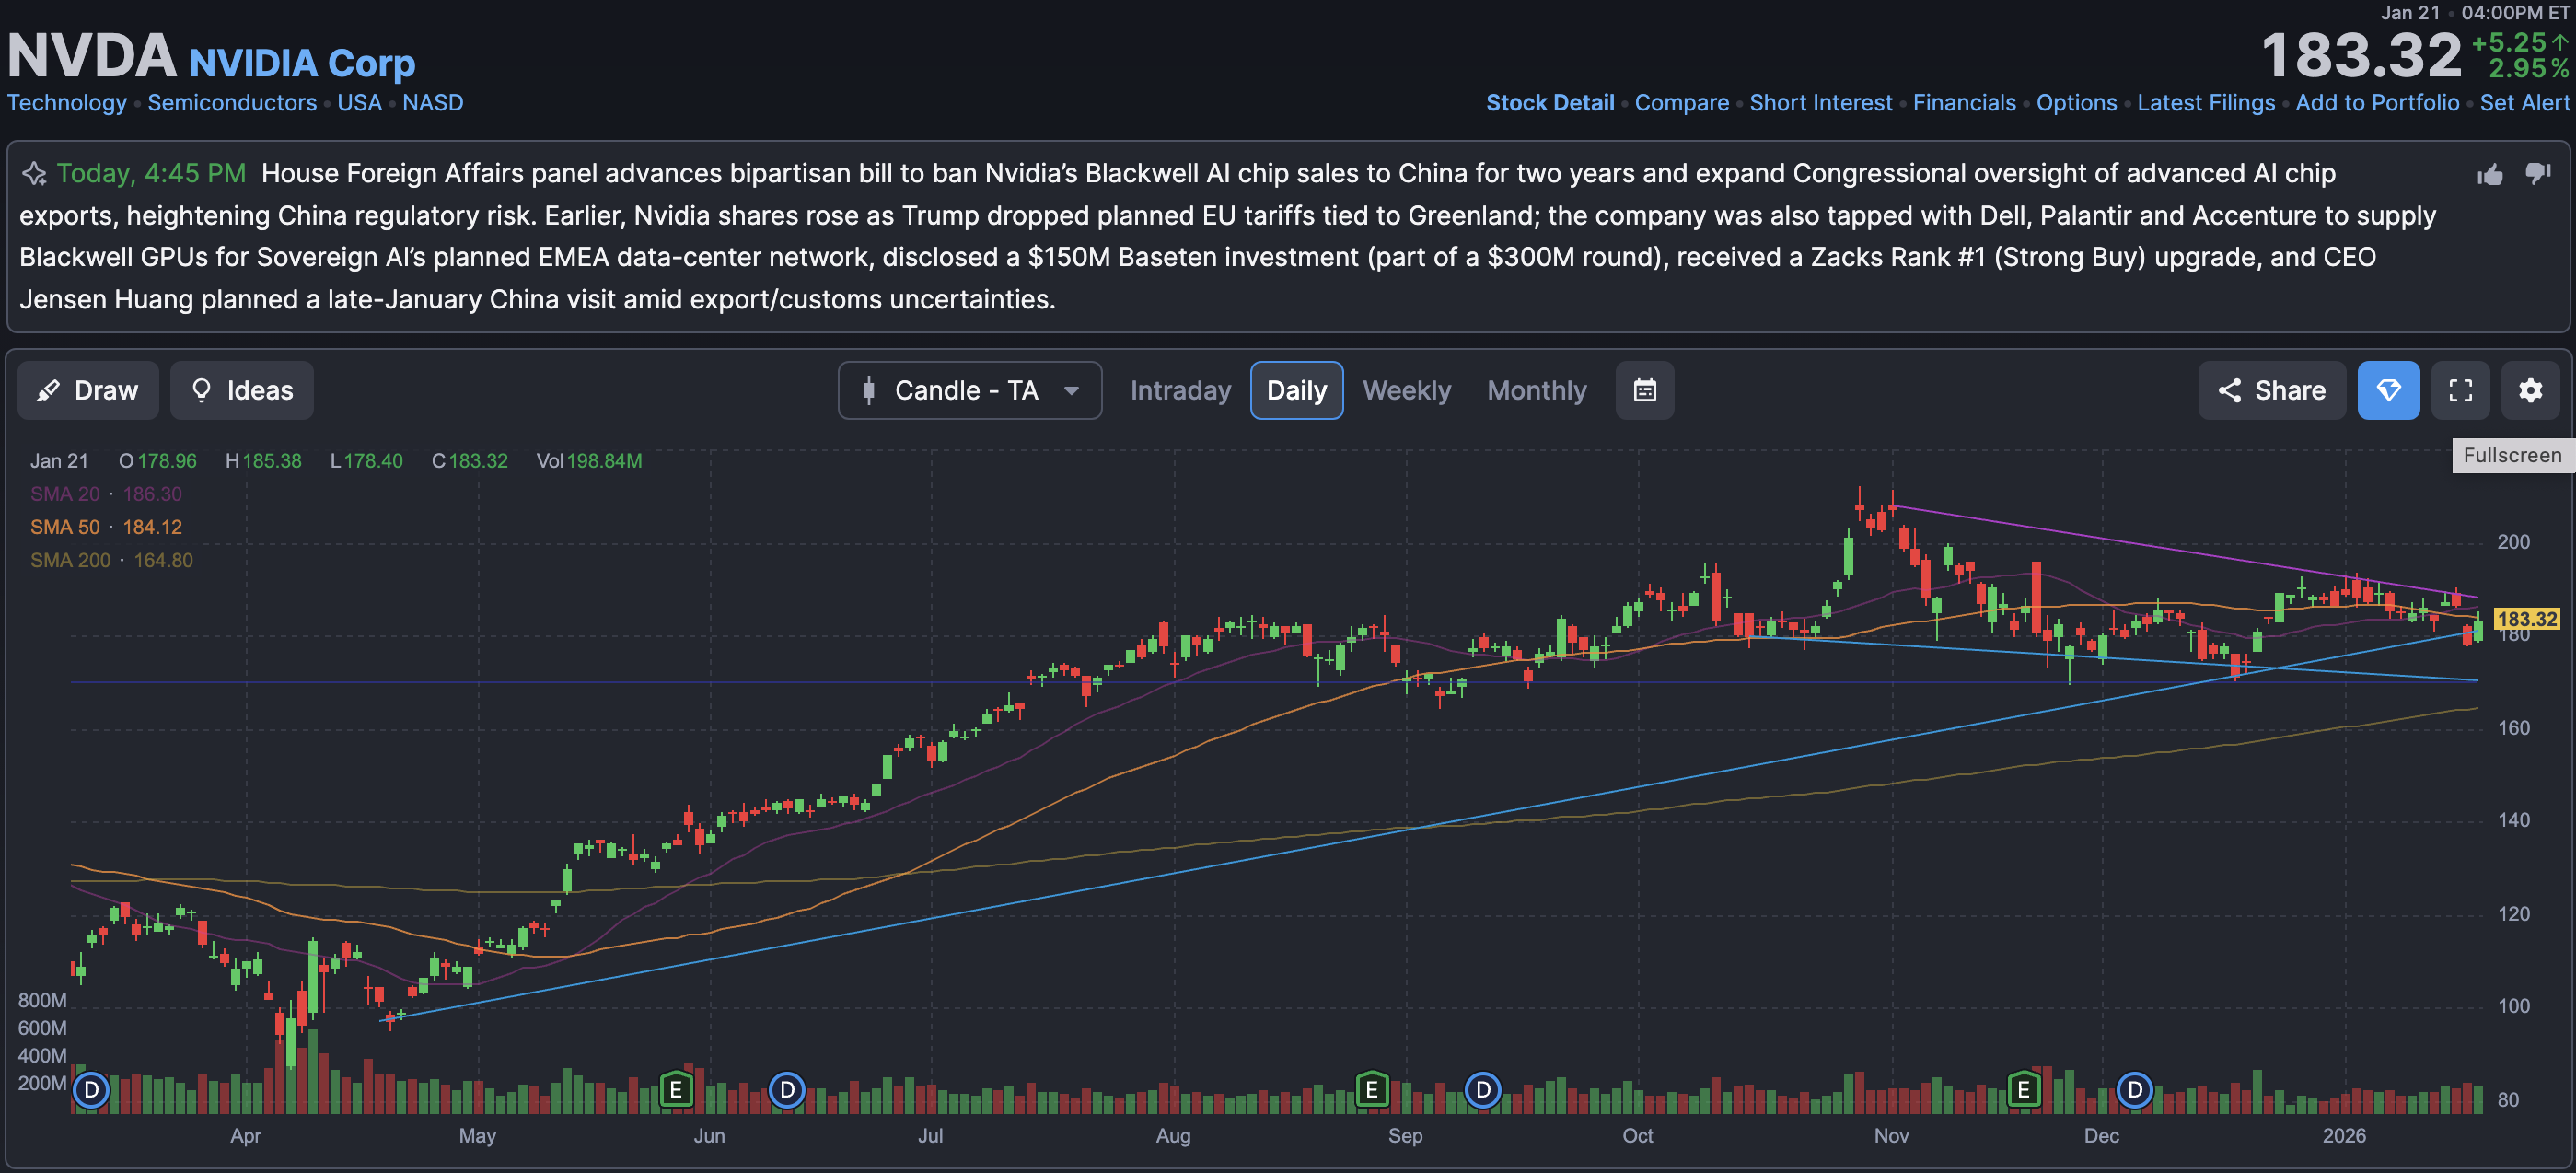Open the Candle - TA chart type dropdown
Screen dimensions: 2576x1173
[x=969, y=390]
